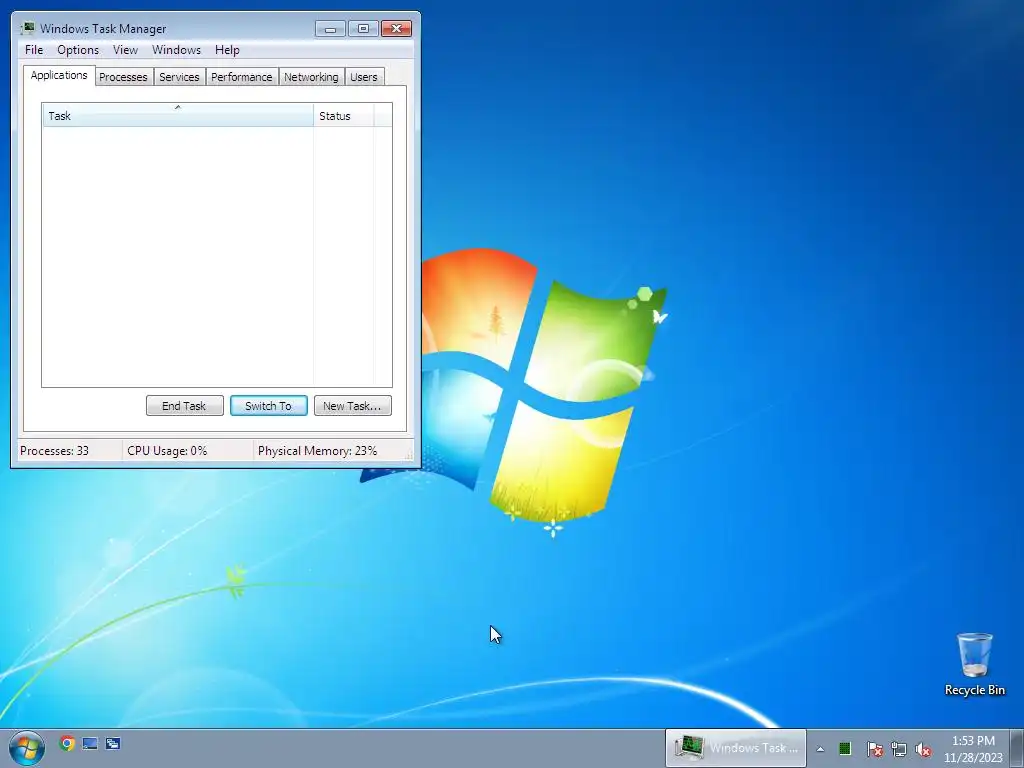The width and height of the screenshot is (1024, 768).
Task: Open the Help menu
Action: tap(227, 50)
